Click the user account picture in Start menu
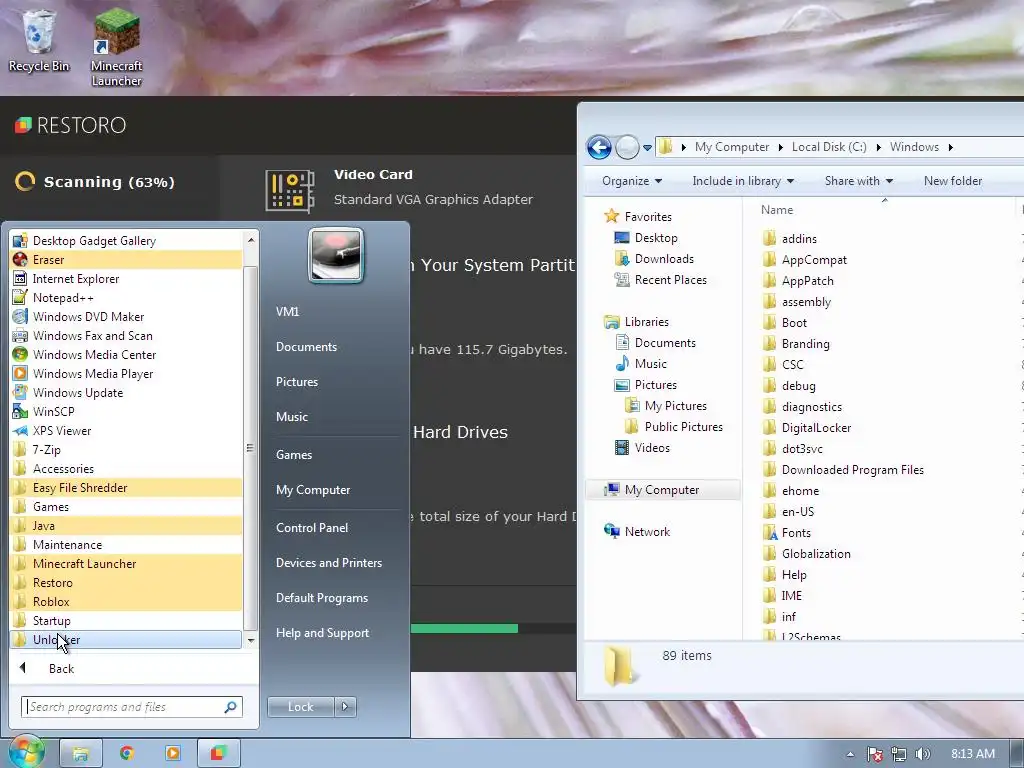The width and height of the screenshot is (1024, 768). (336, 255)
